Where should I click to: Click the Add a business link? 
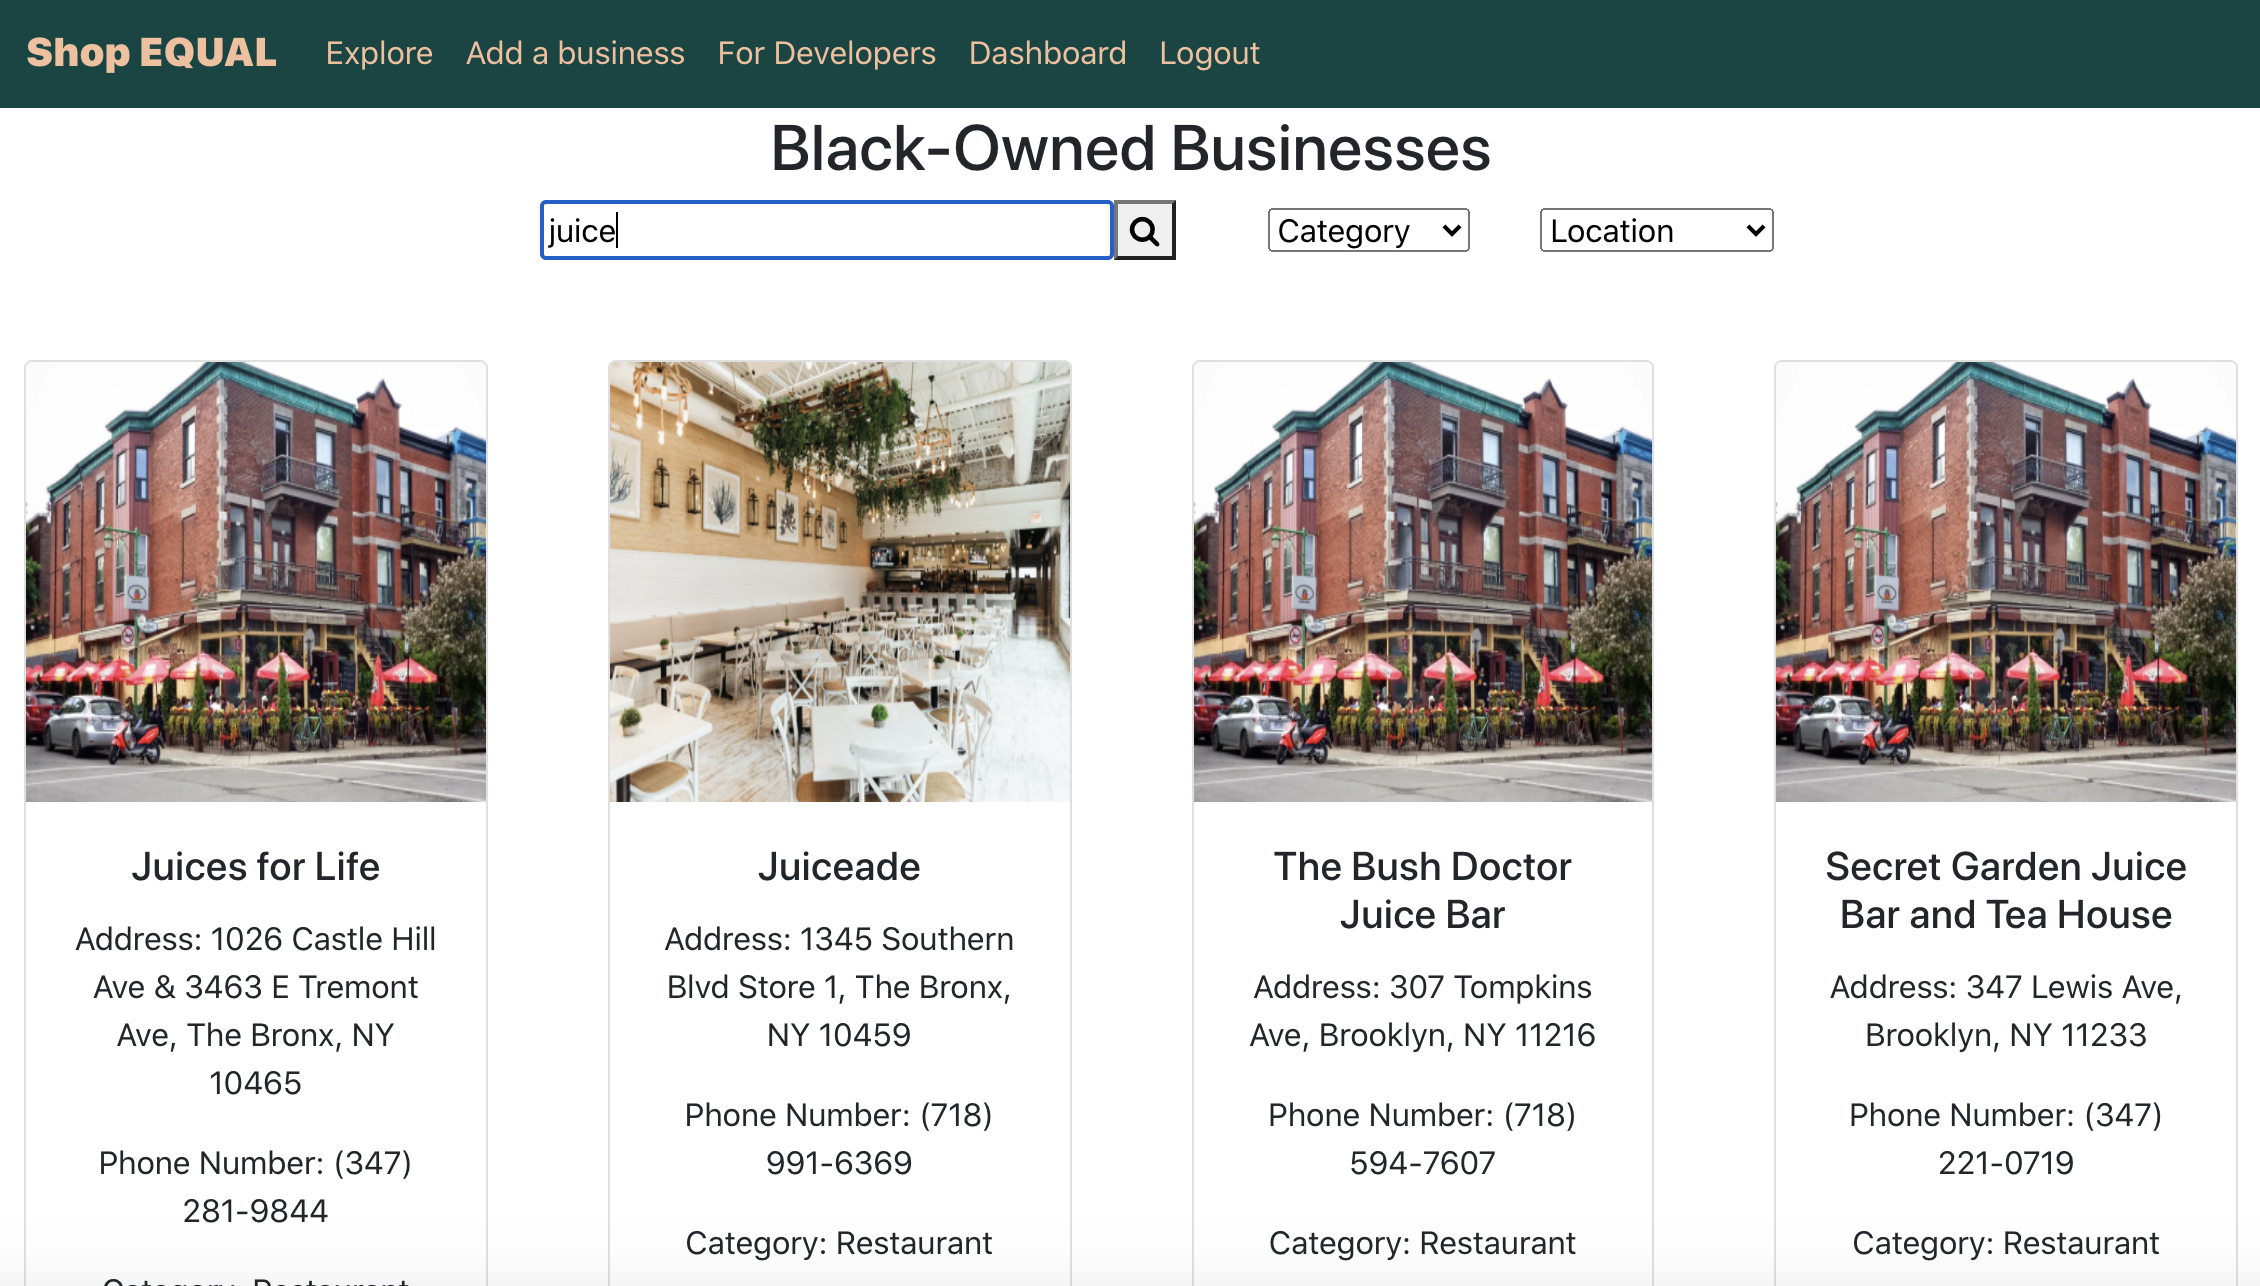[574, 53]
